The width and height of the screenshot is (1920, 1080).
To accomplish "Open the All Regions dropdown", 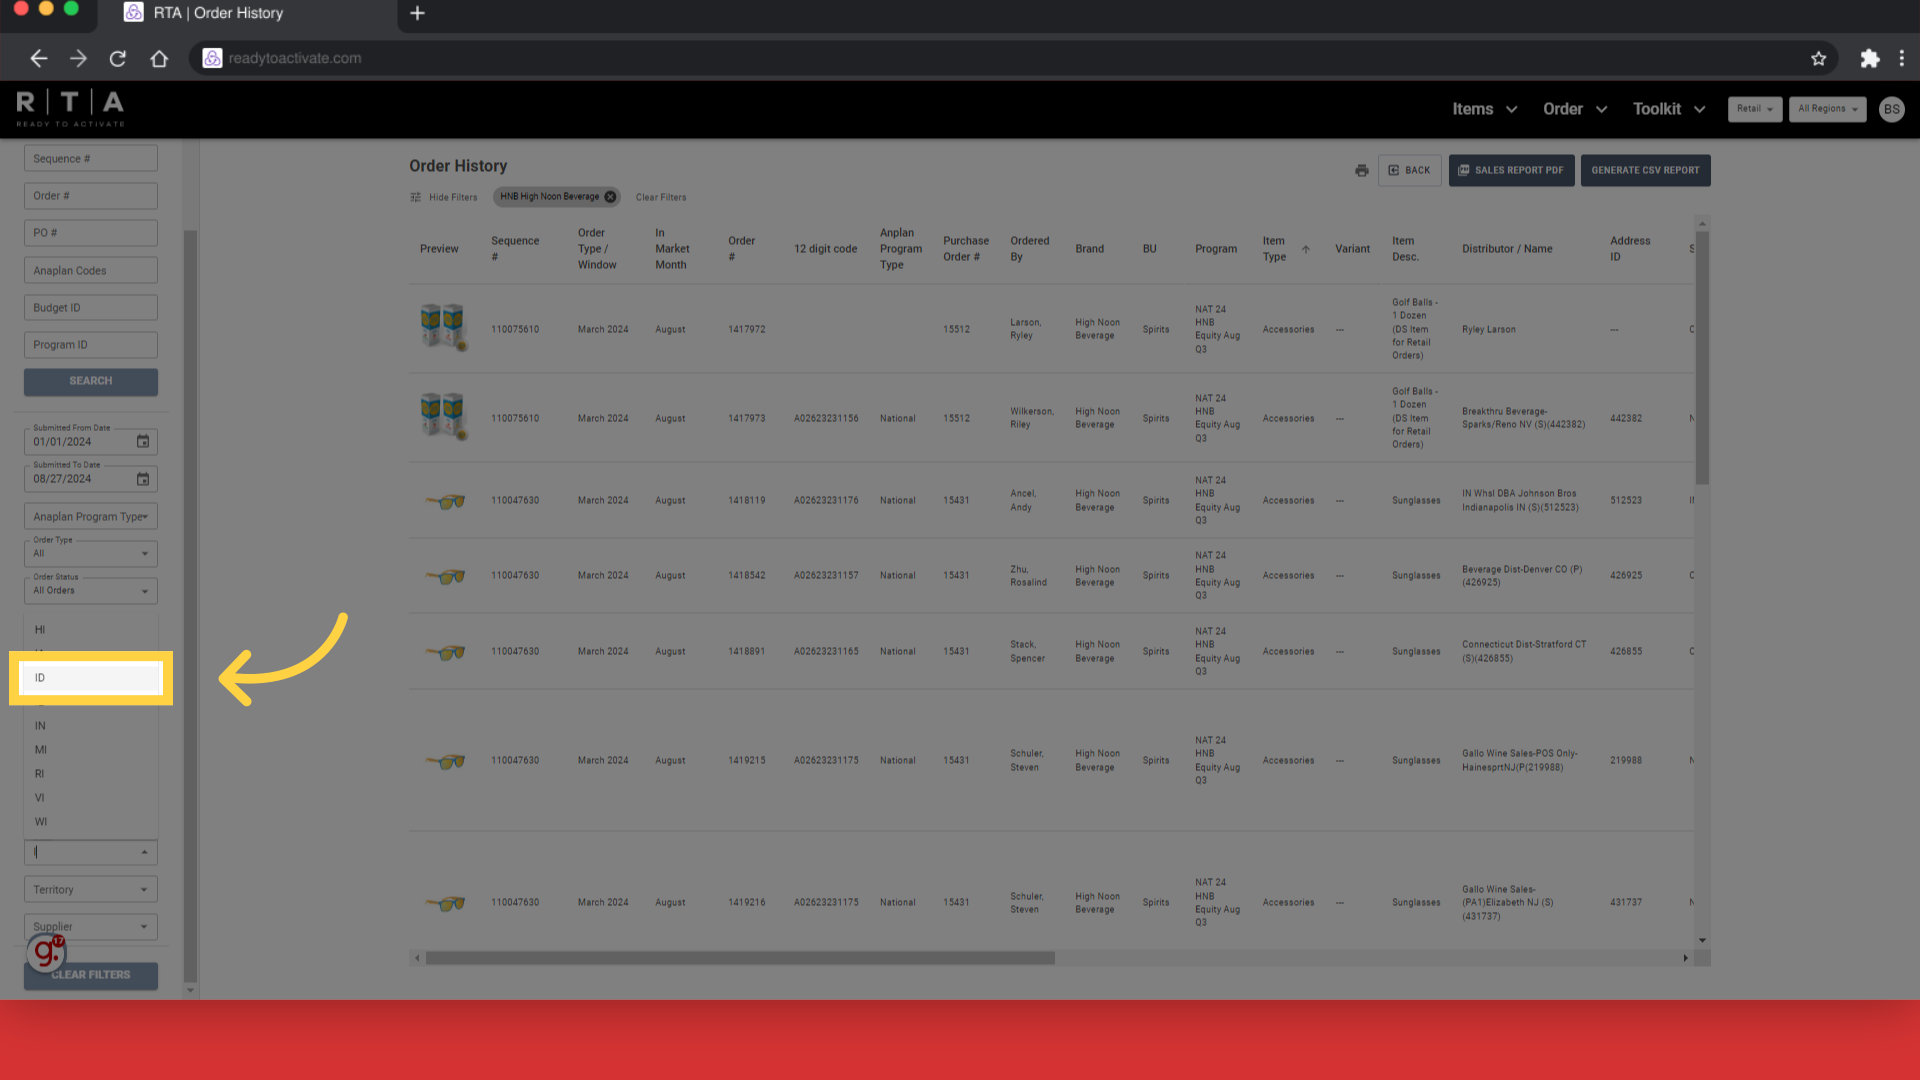I will 1827,109.
